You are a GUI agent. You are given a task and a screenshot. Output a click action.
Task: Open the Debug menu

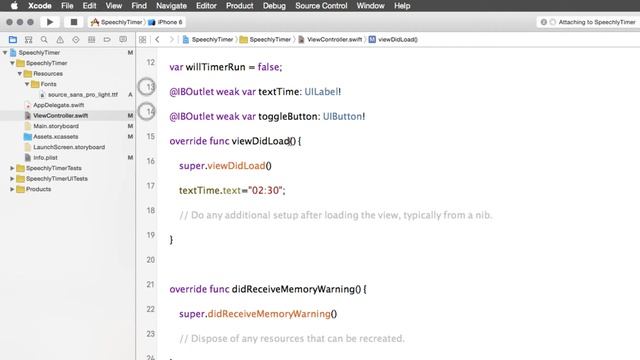[x=274, y=6]
